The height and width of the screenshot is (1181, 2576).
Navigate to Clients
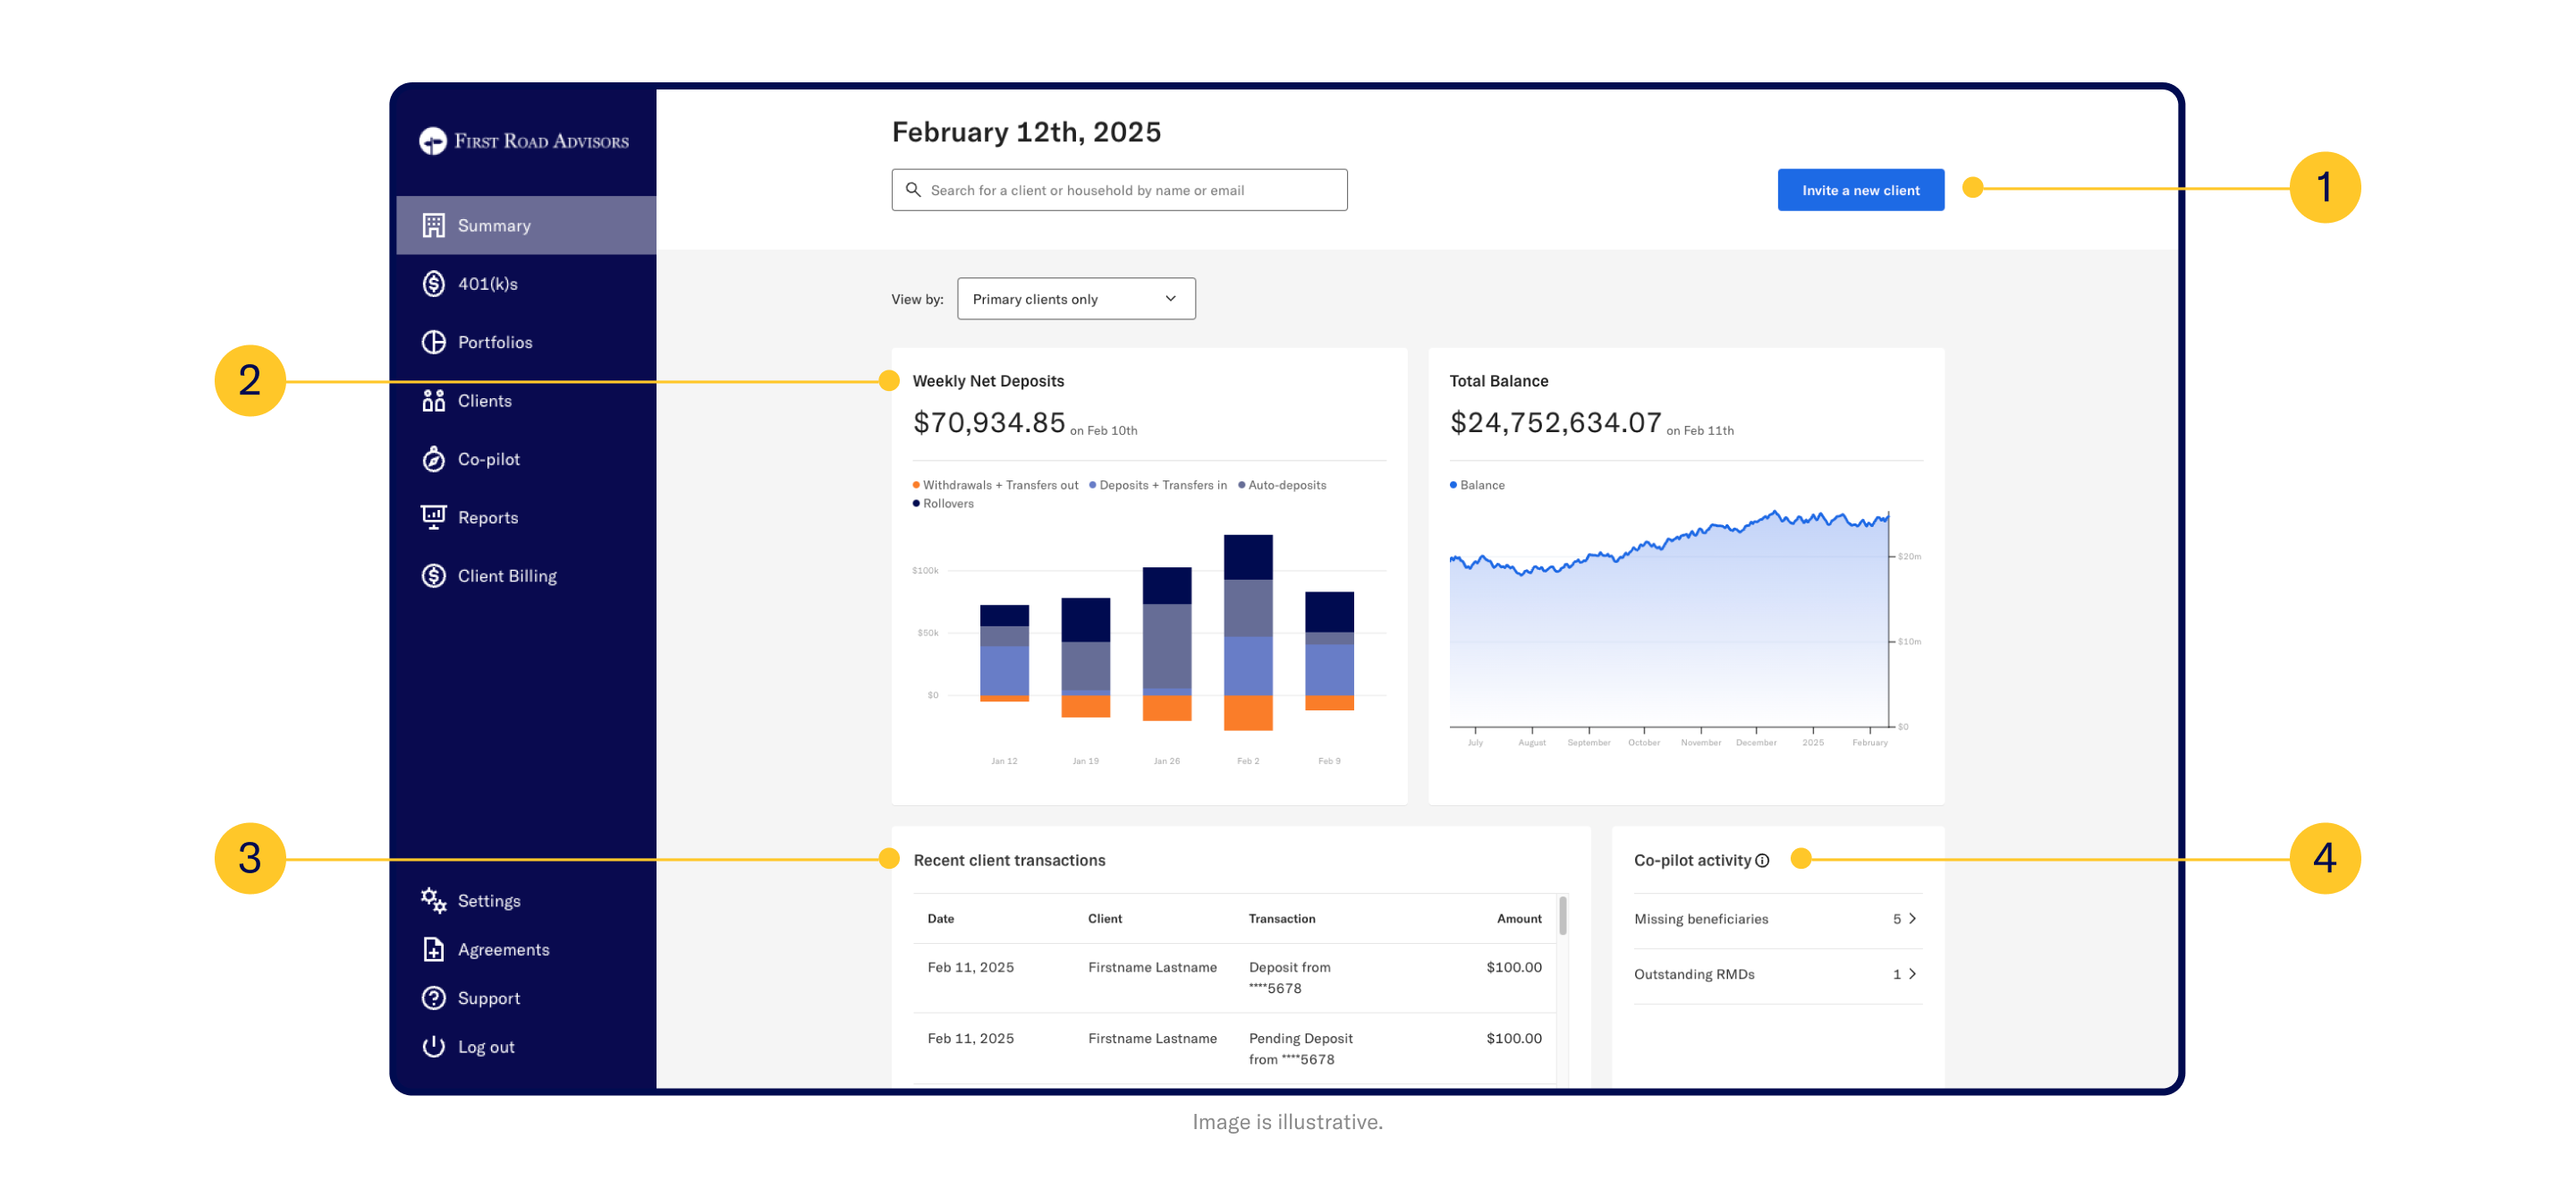coord(526,400)
